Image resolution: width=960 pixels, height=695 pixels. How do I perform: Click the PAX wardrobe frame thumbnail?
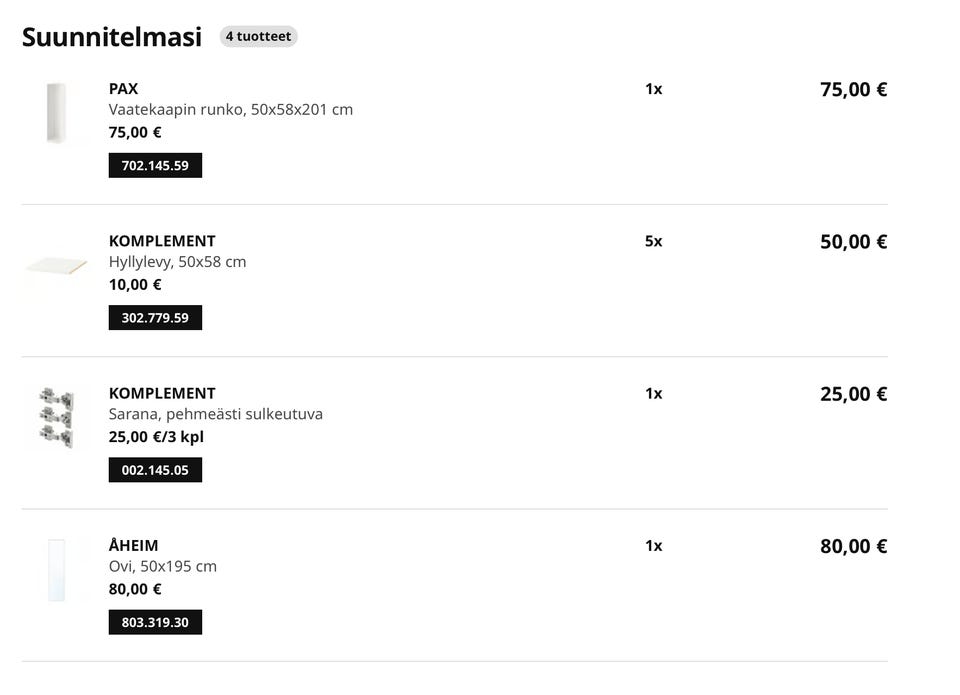(56, 113)
